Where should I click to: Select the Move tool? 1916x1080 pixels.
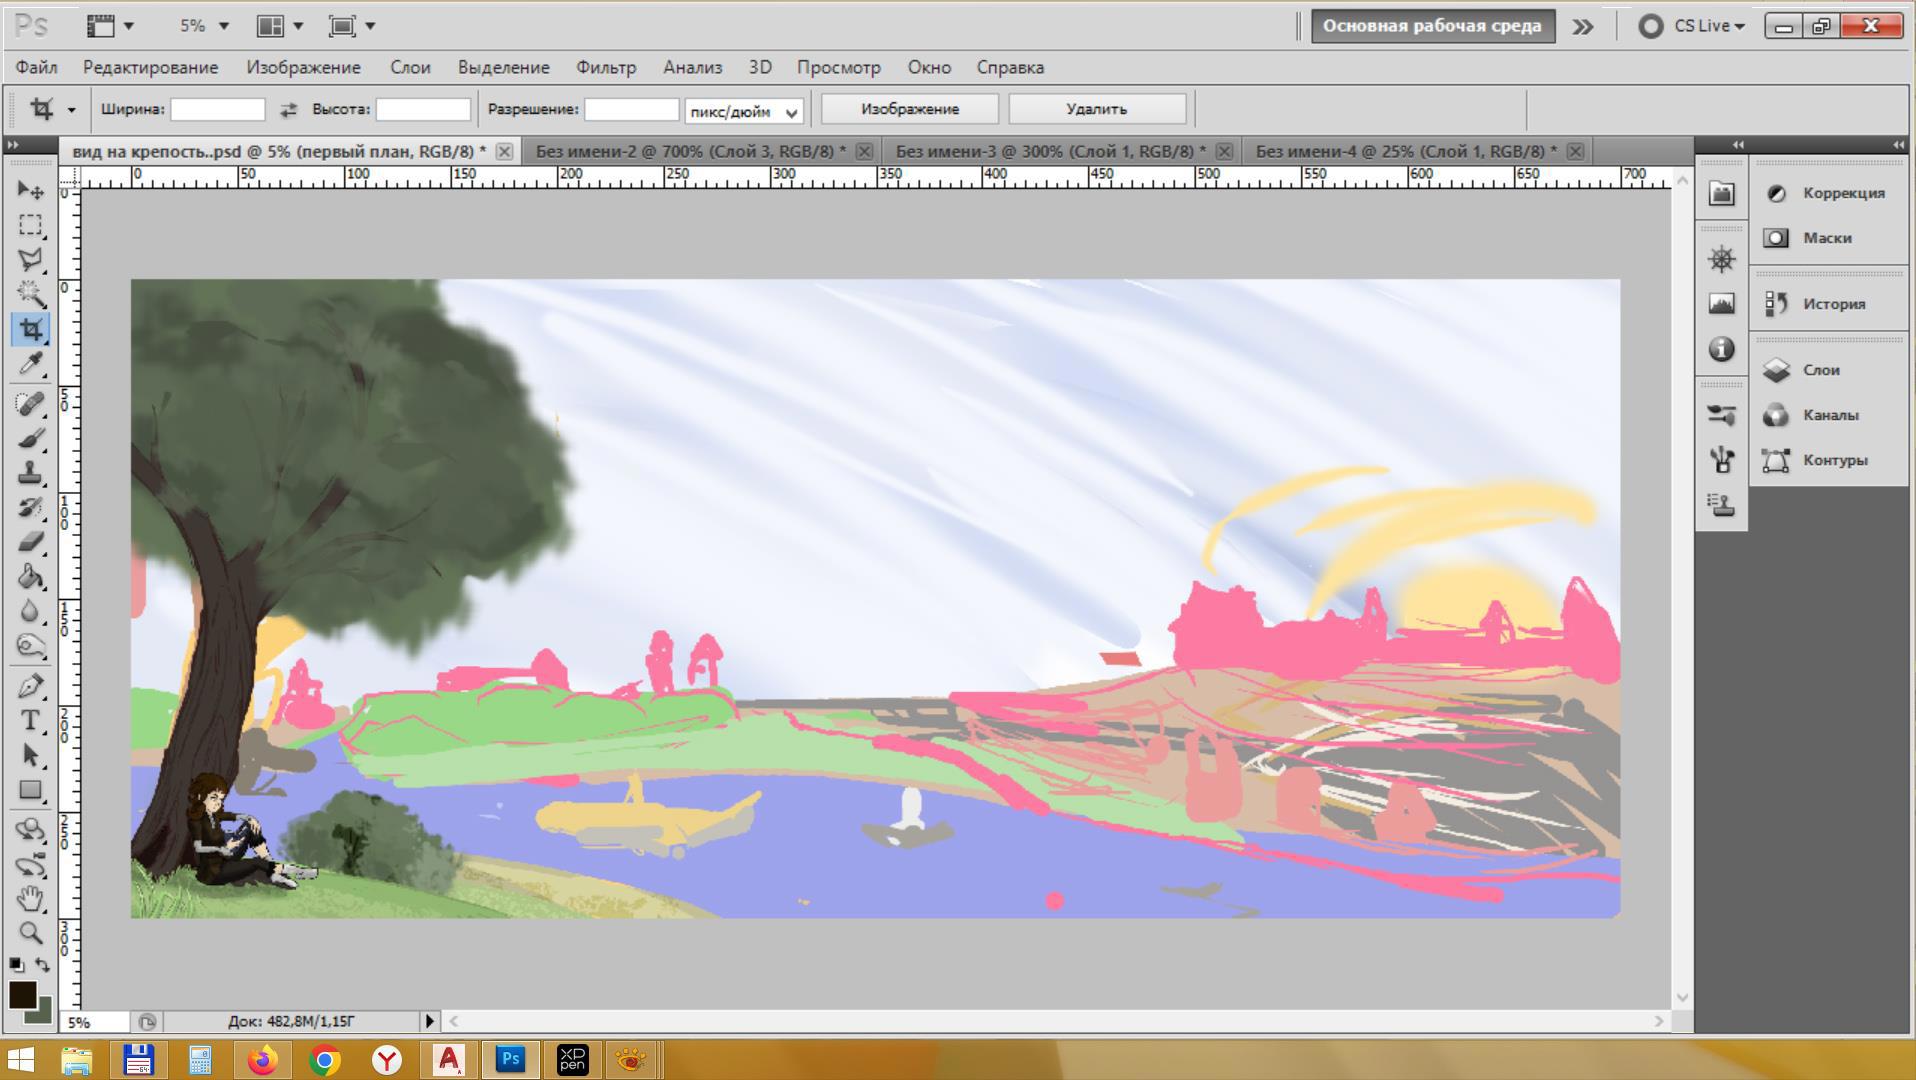point(30,190)
